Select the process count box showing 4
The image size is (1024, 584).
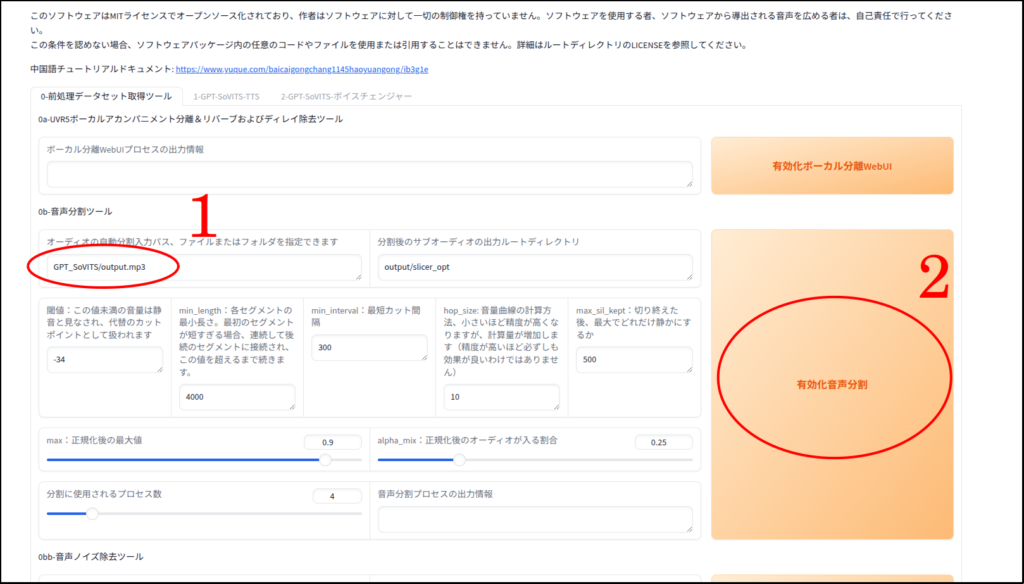336,496
